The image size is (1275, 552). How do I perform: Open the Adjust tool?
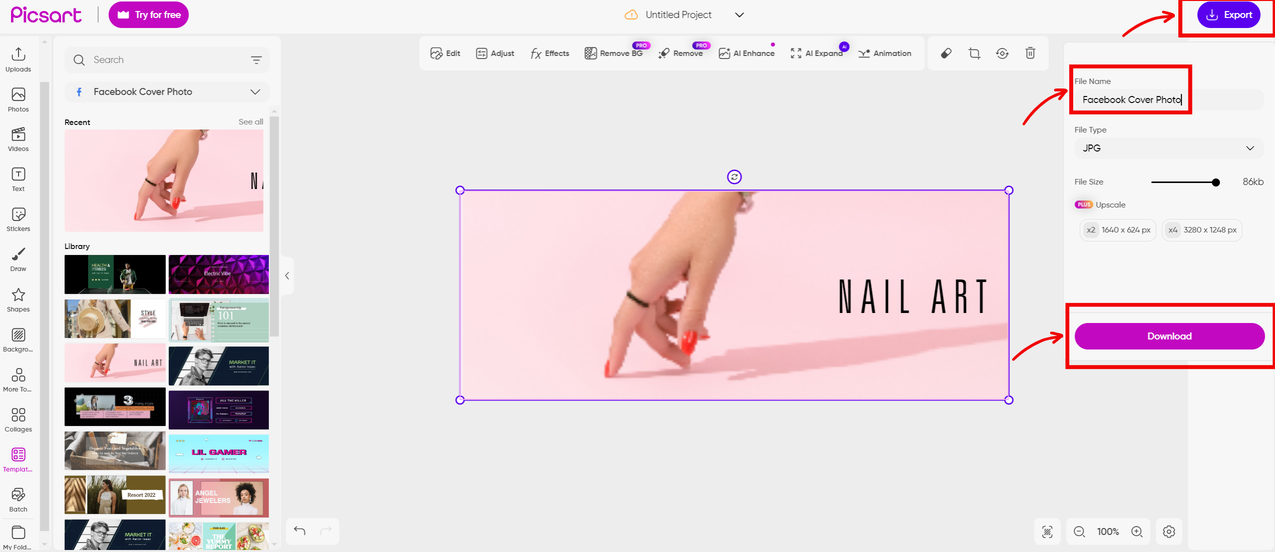(495, 53)
